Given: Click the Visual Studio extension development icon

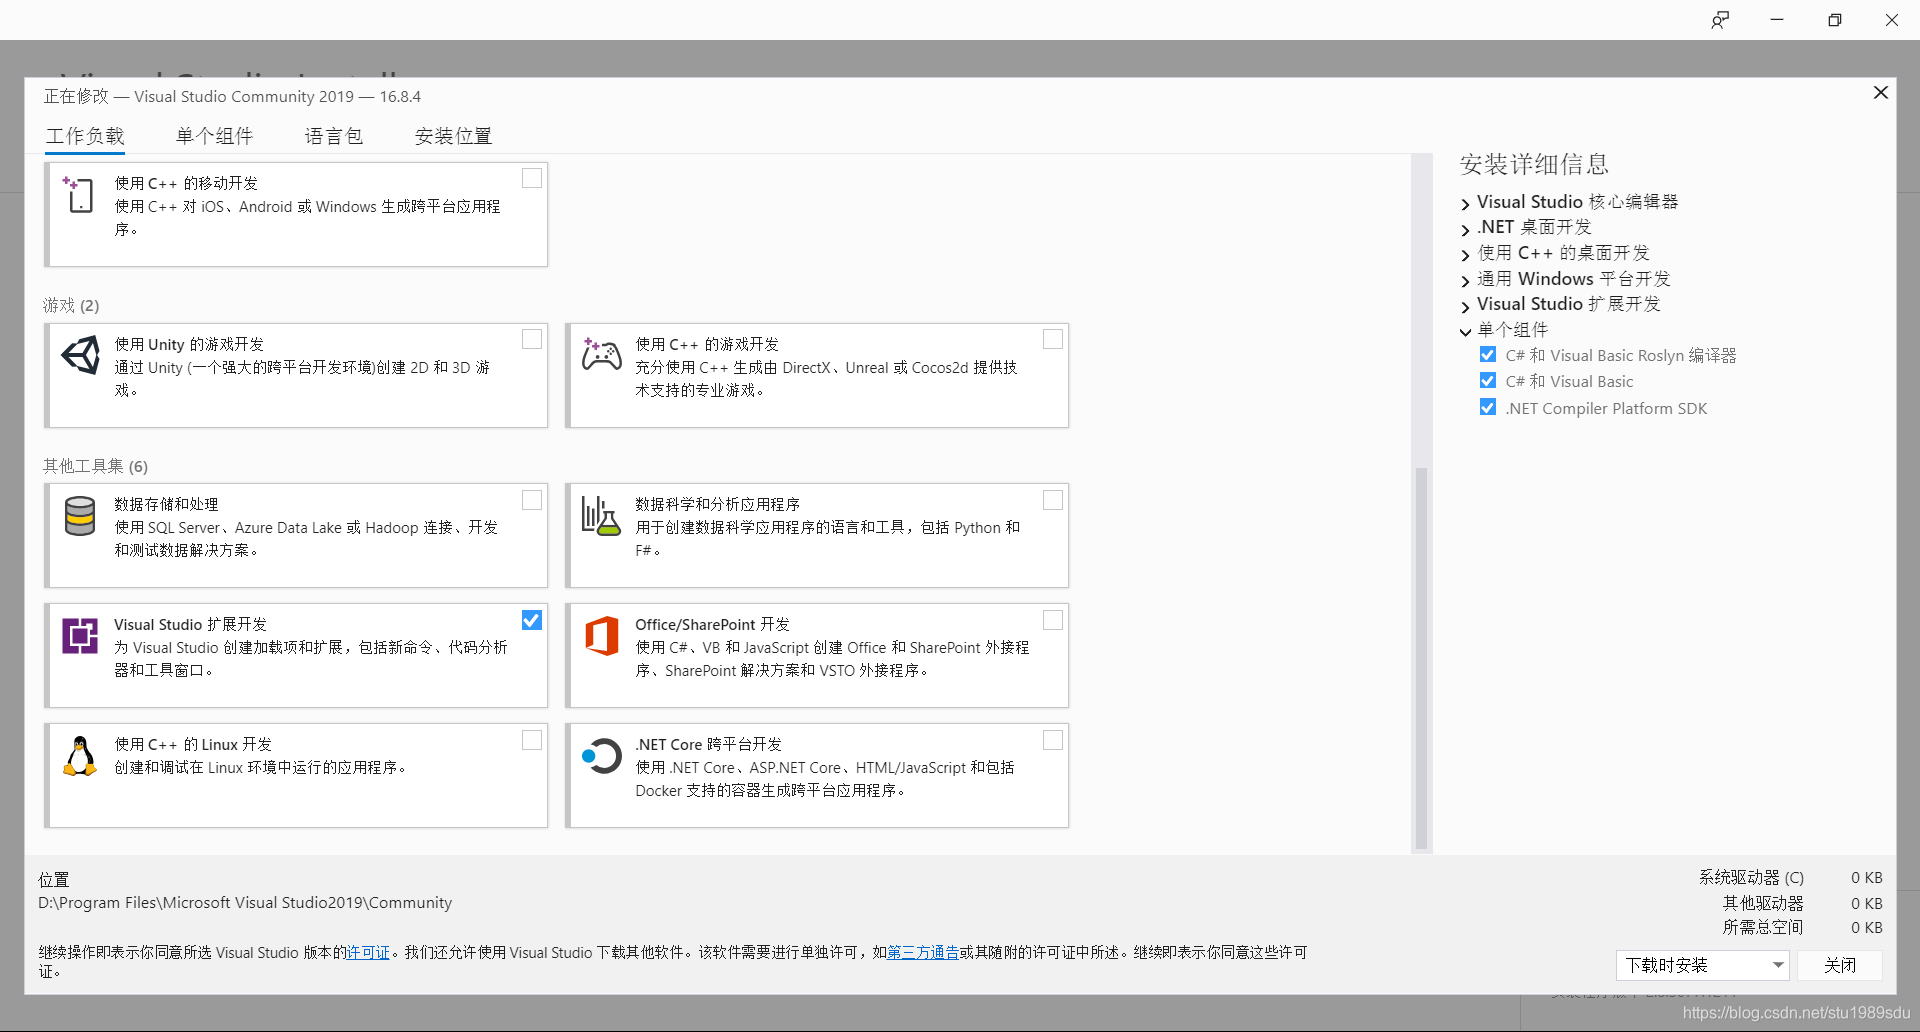Looking at the screenshot, I should [x=80, y=636].
